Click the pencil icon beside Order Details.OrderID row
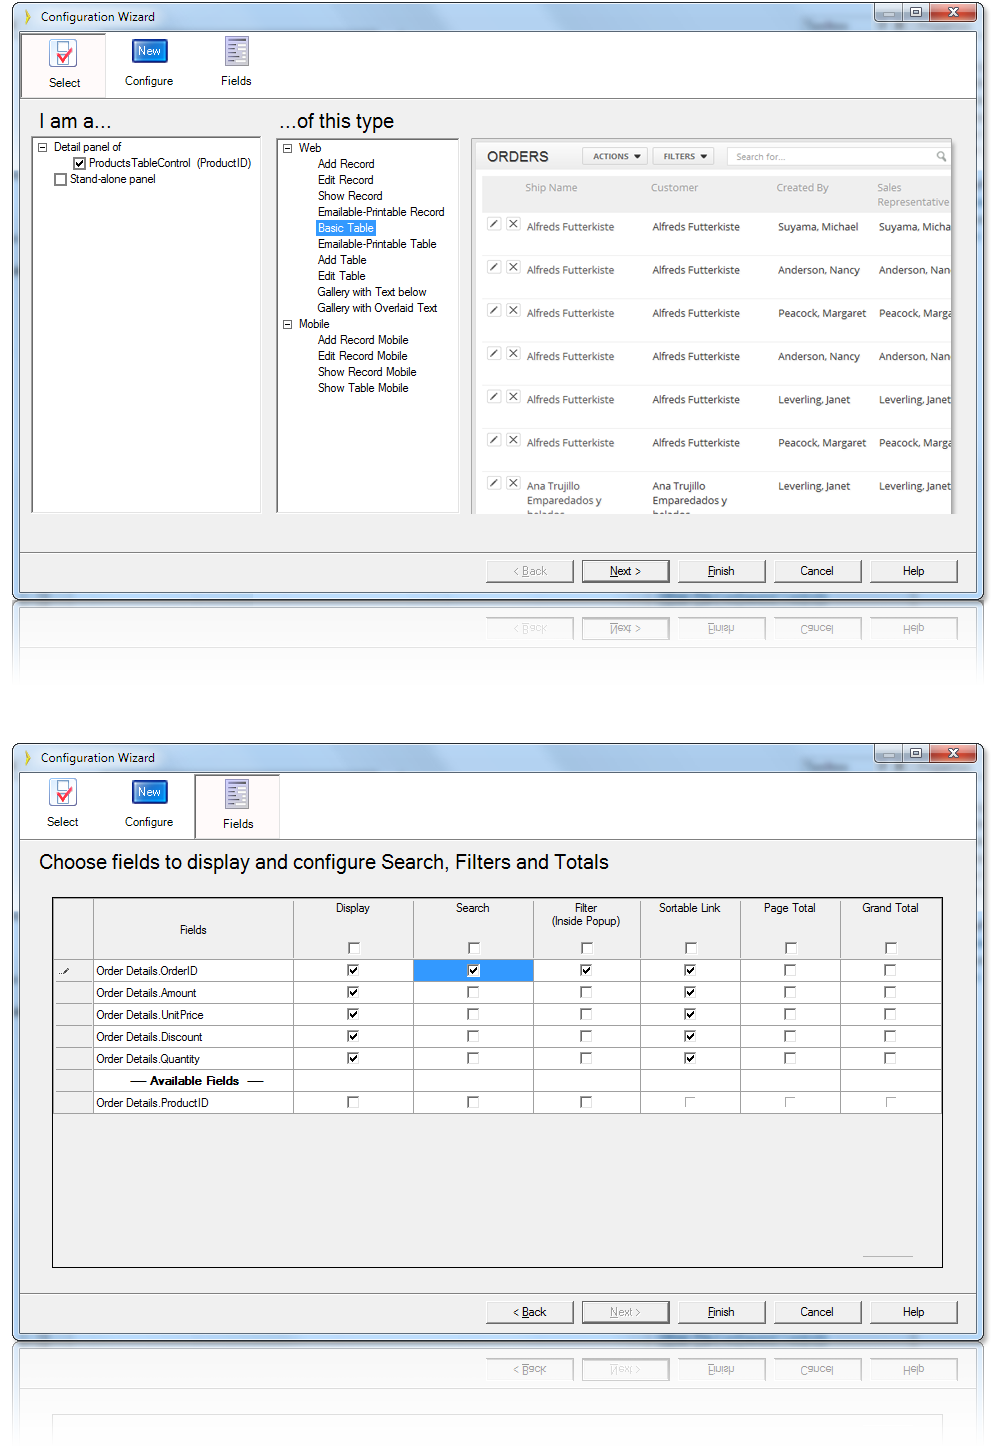 (x=64, y=970)
